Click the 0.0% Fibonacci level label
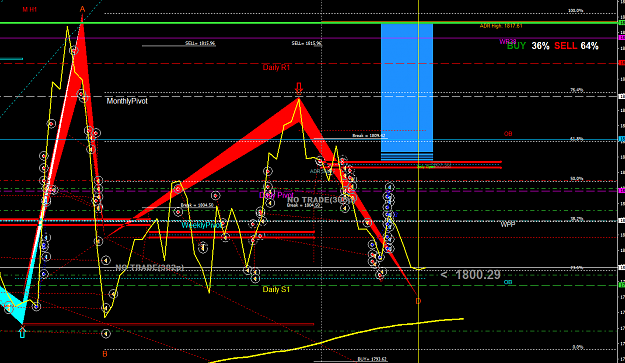Viewport: 625px width, 363px height. click(x=578, y=347)
